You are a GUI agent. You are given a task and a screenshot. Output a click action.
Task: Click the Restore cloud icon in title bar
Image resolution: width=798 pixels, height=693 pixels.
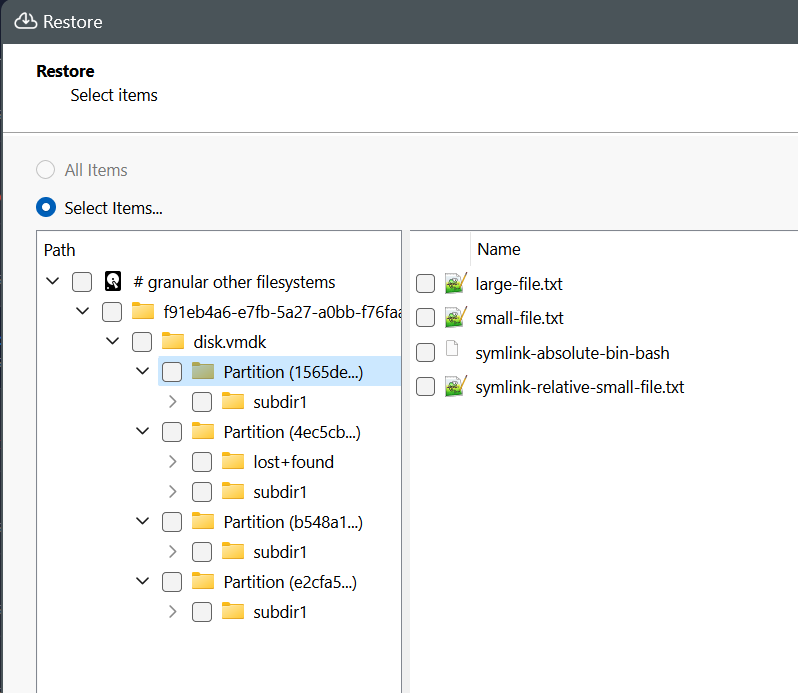[x=25, y=21]
